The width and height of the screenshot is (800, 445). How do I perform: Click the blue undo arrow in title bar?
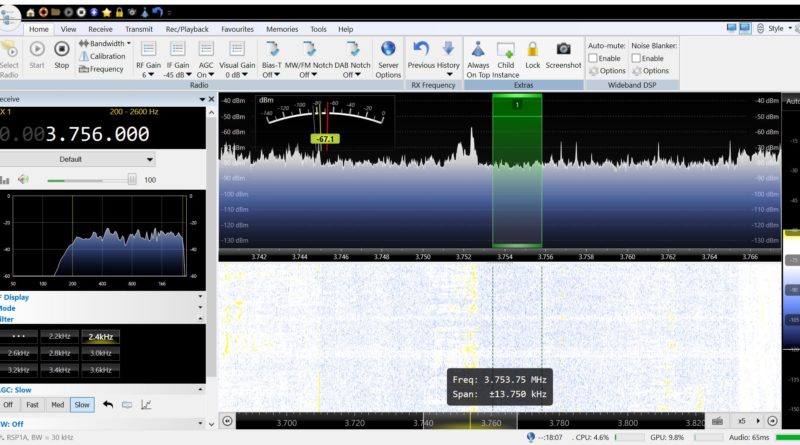point(157,12)
